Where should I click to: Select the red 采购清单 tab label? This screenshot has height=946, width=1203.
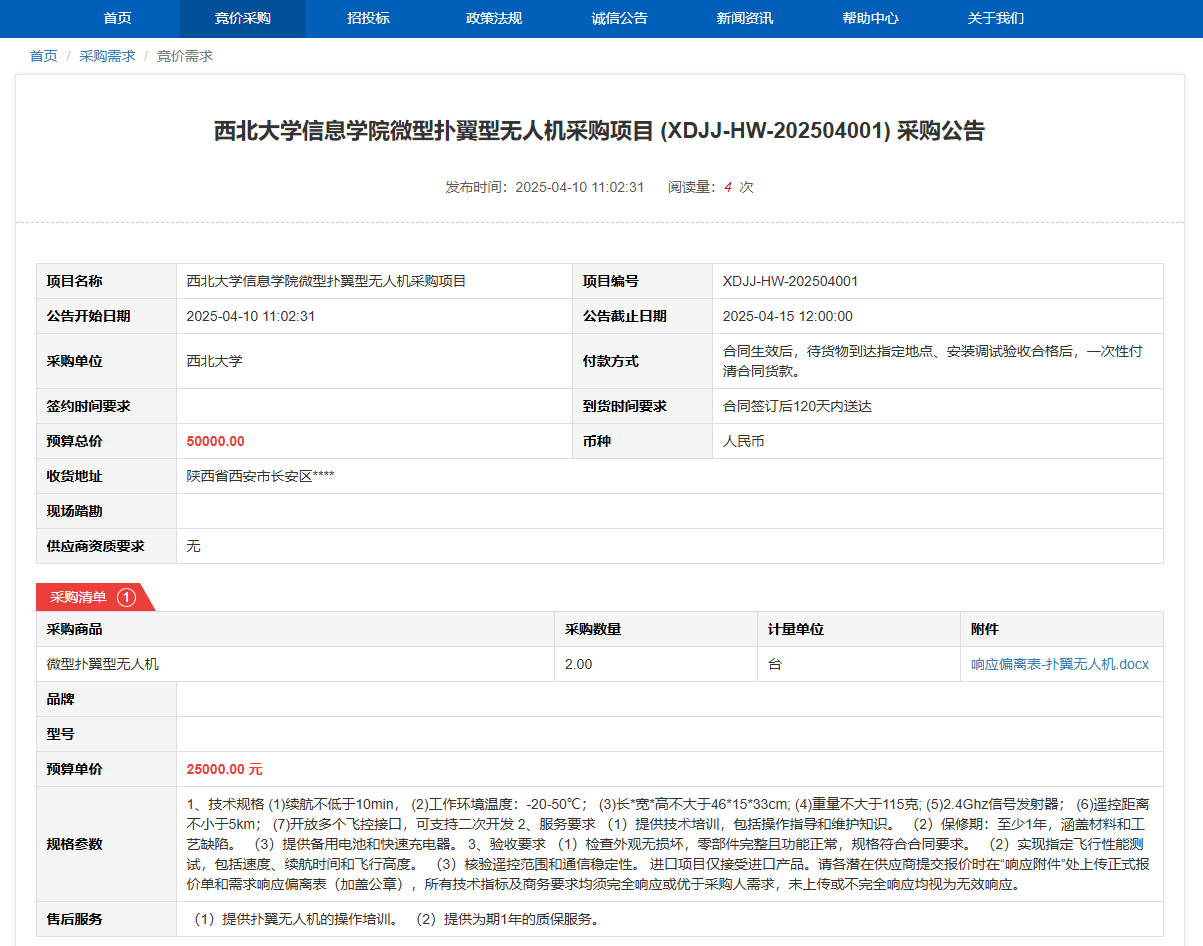79,597
